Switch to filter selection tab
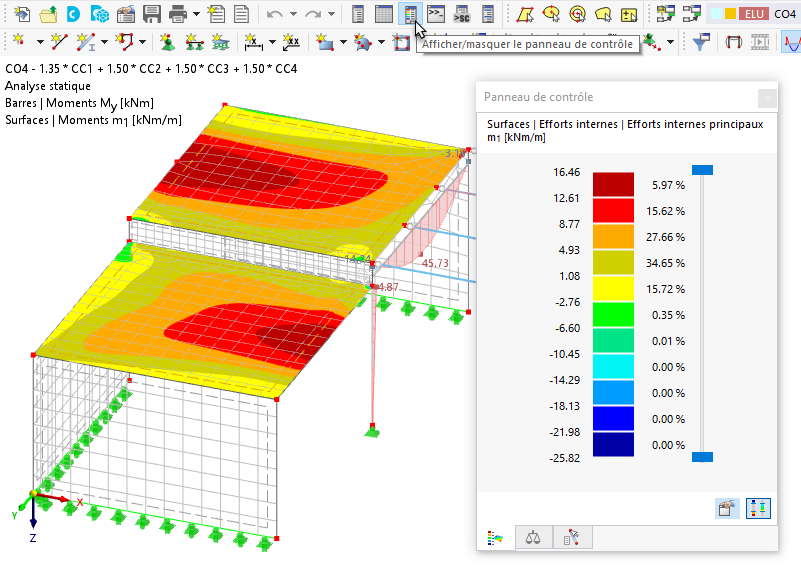The image size is (801, 568). click(x=572, y=537)
